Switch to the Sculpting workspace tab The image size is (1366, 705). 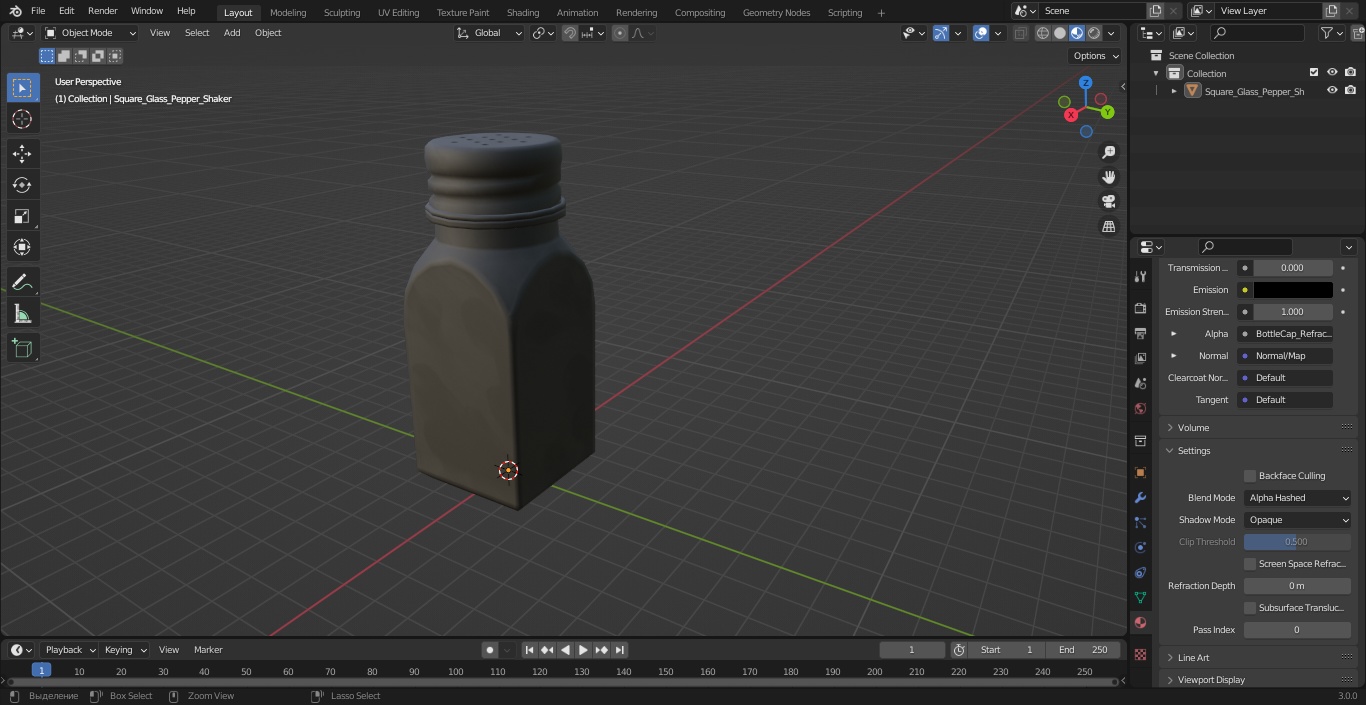pos(342,13)
